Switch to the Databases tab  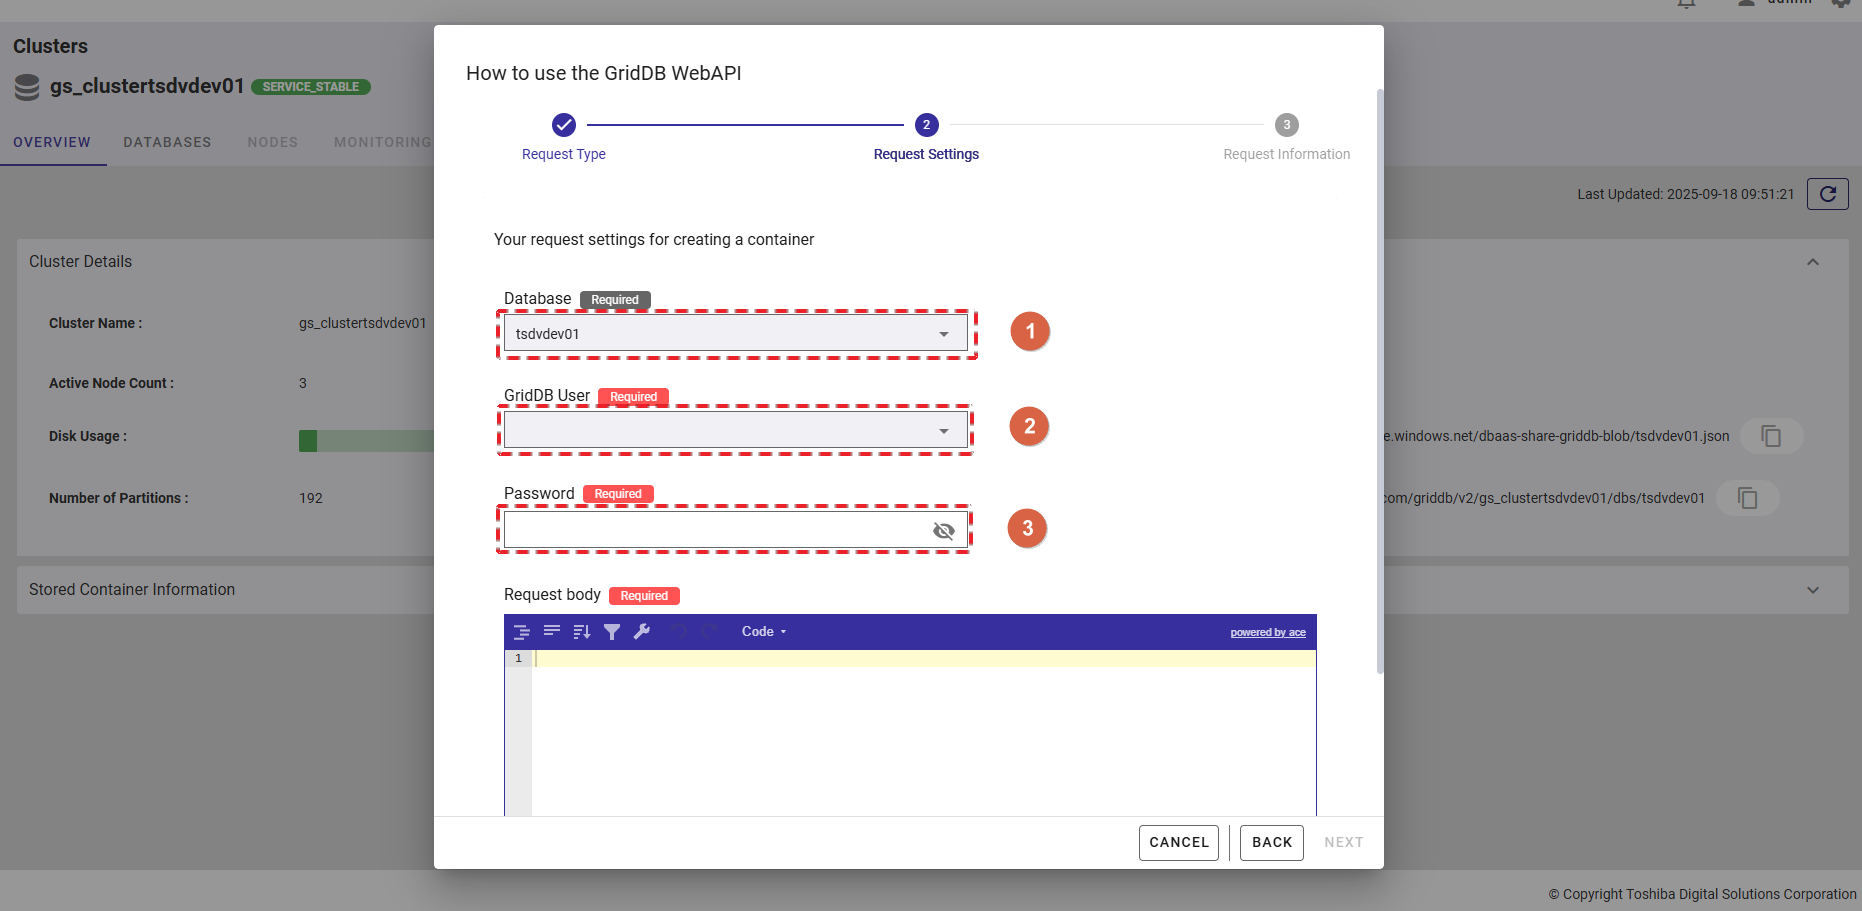click(167, 142)
